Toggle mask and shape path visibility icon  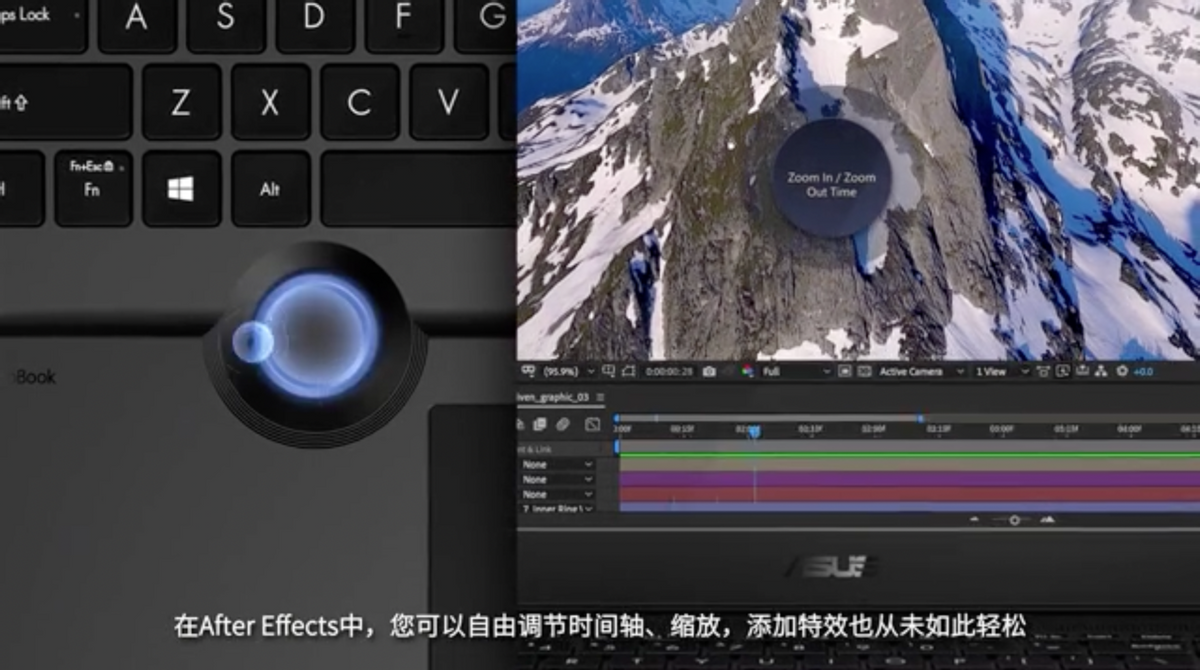pos(628,371)
